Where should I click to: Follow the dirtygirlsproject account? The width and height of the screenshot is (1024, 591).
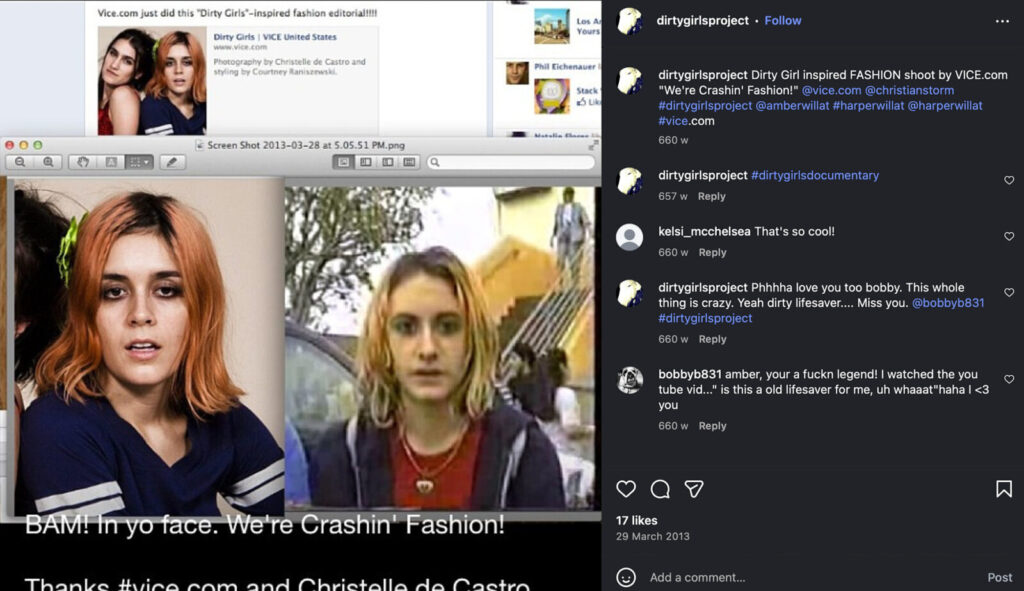coord(783,21)
